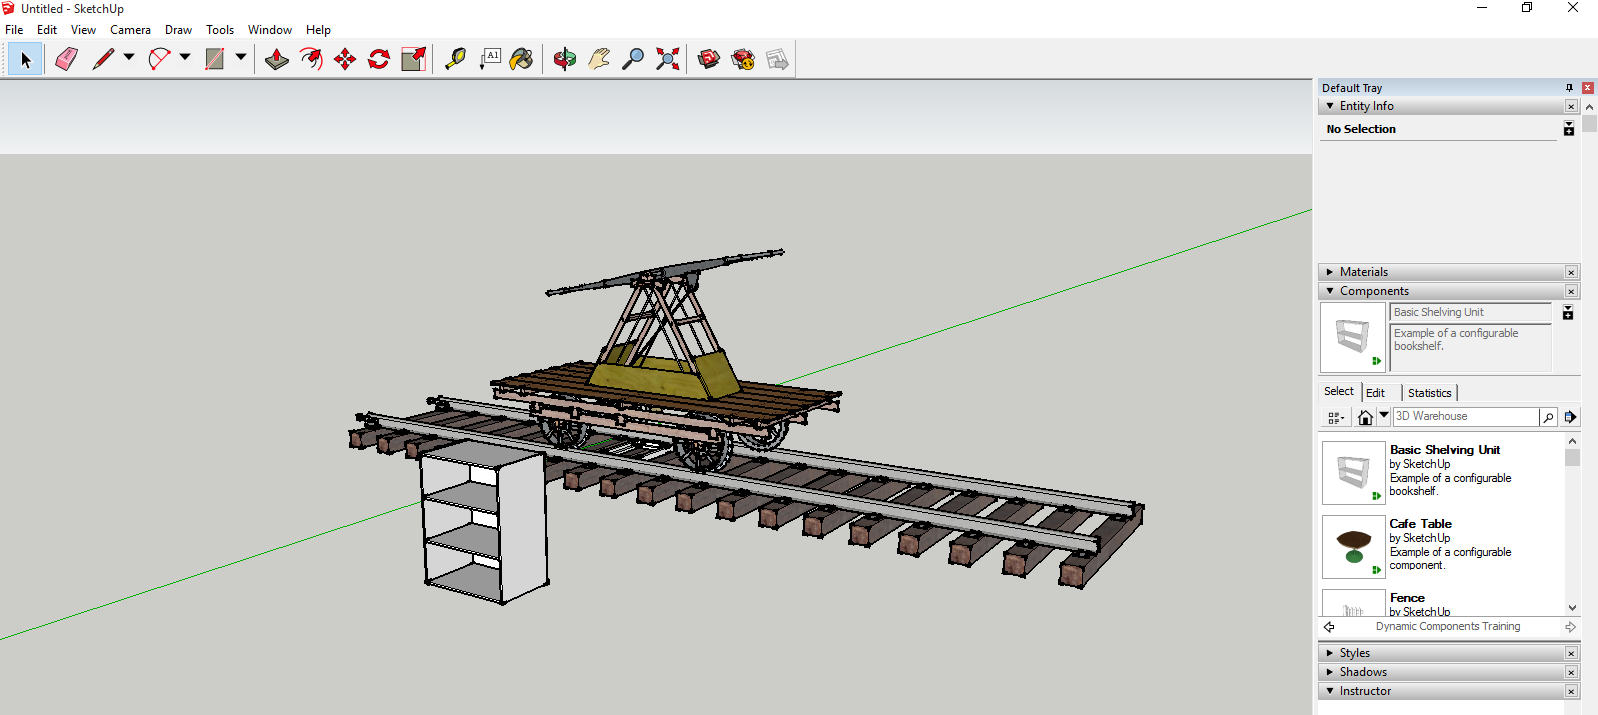Toggle details display in Entity Info panel
Viewport: 1598px width, 715px height.
coord(1568,129)
